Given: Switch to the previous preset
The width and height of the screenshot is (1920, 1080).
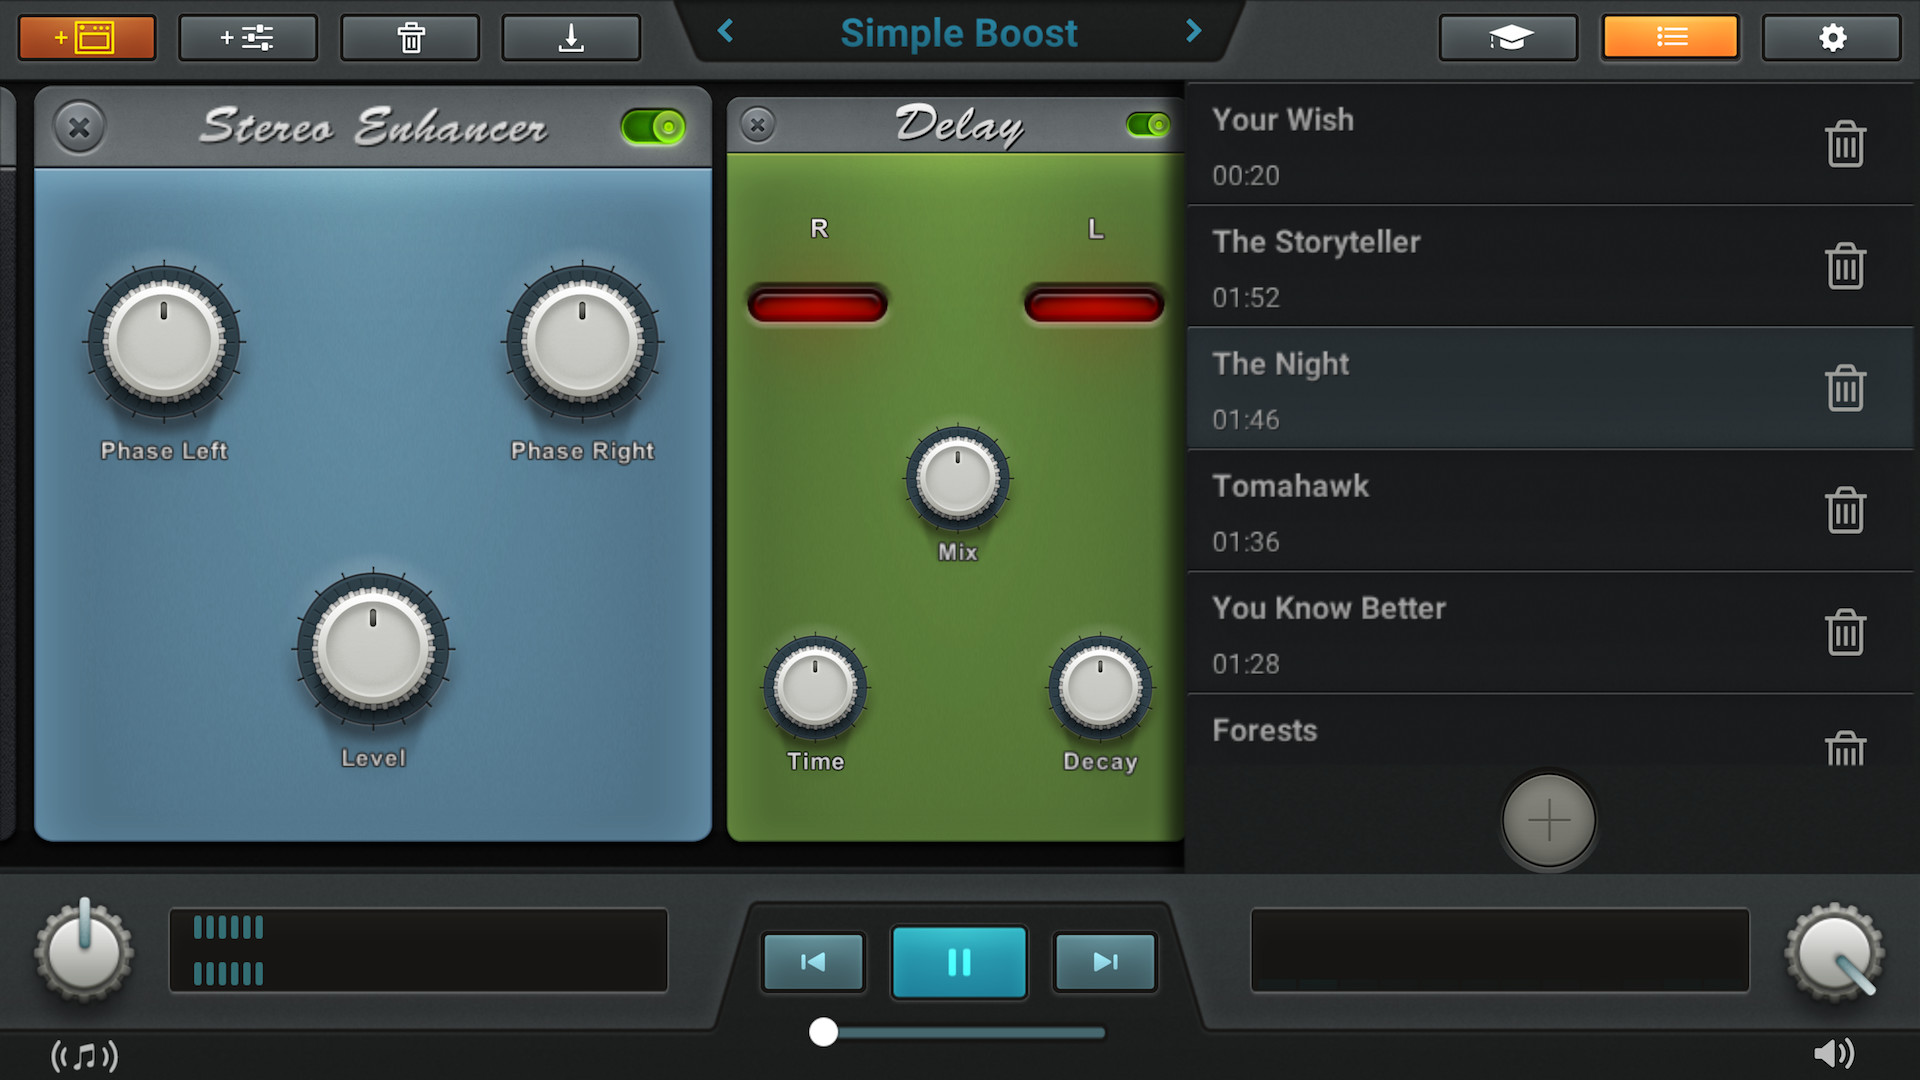Looking at the screenshot, I should [725, 32].
